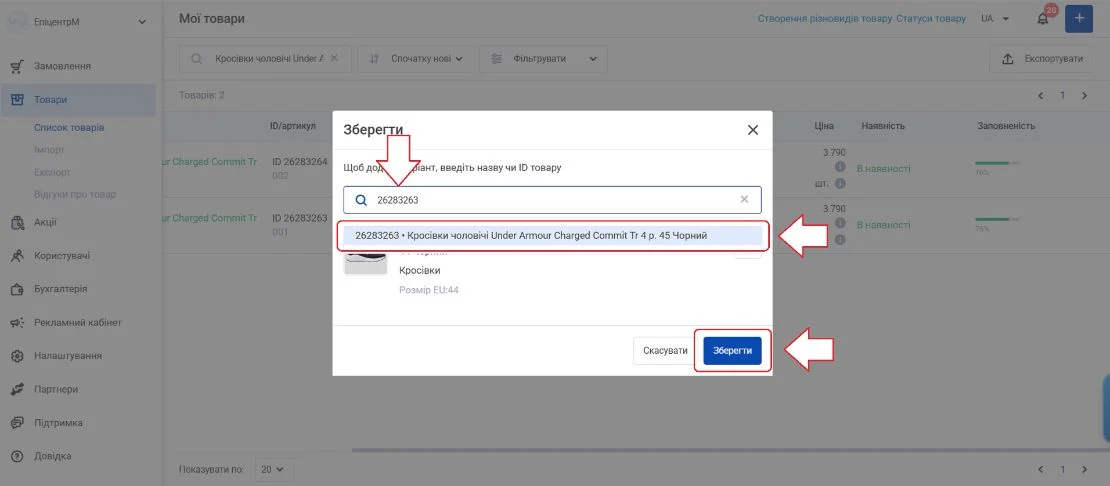Open Статуси товару link
Image resolution: width=1110 pixels, height=486 pixels.
(x=931, y=18)
